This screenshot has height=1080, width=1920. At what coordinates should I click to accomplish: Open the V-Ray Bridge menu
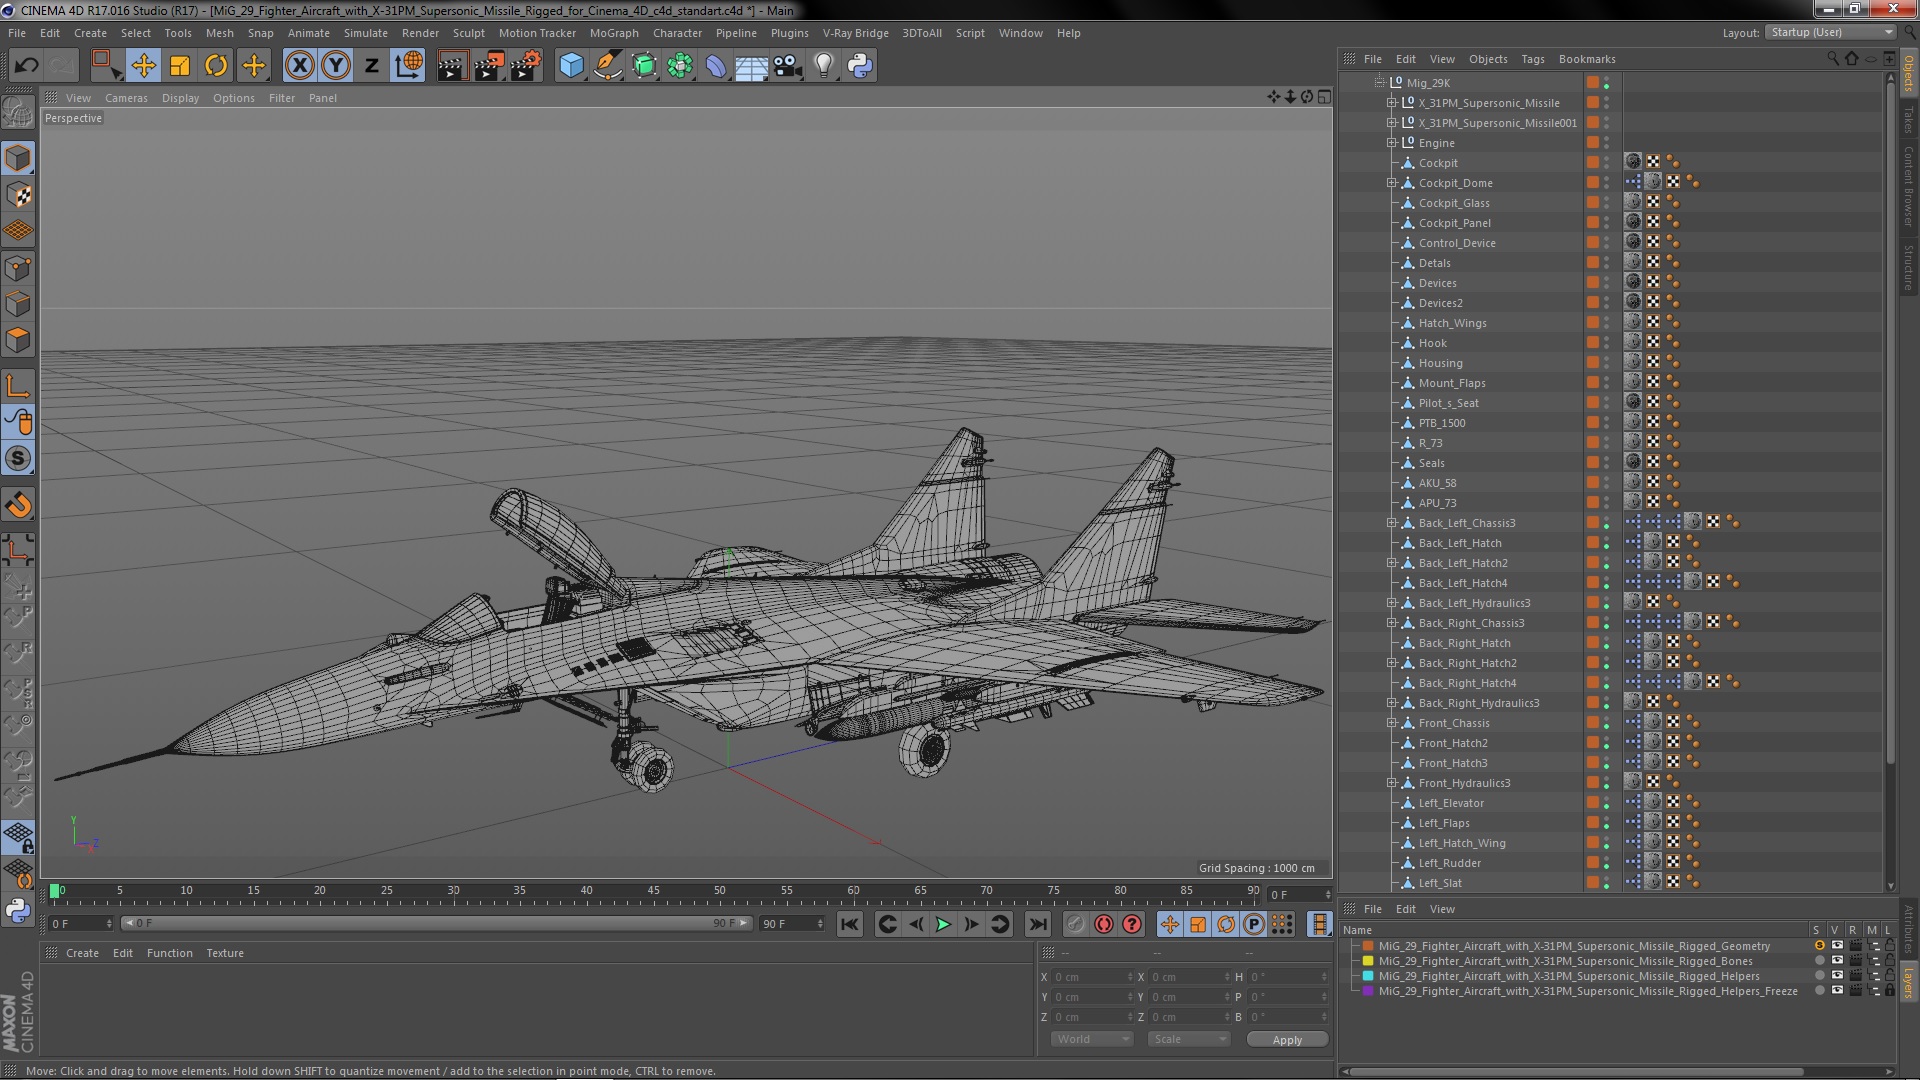coord(856,33)
